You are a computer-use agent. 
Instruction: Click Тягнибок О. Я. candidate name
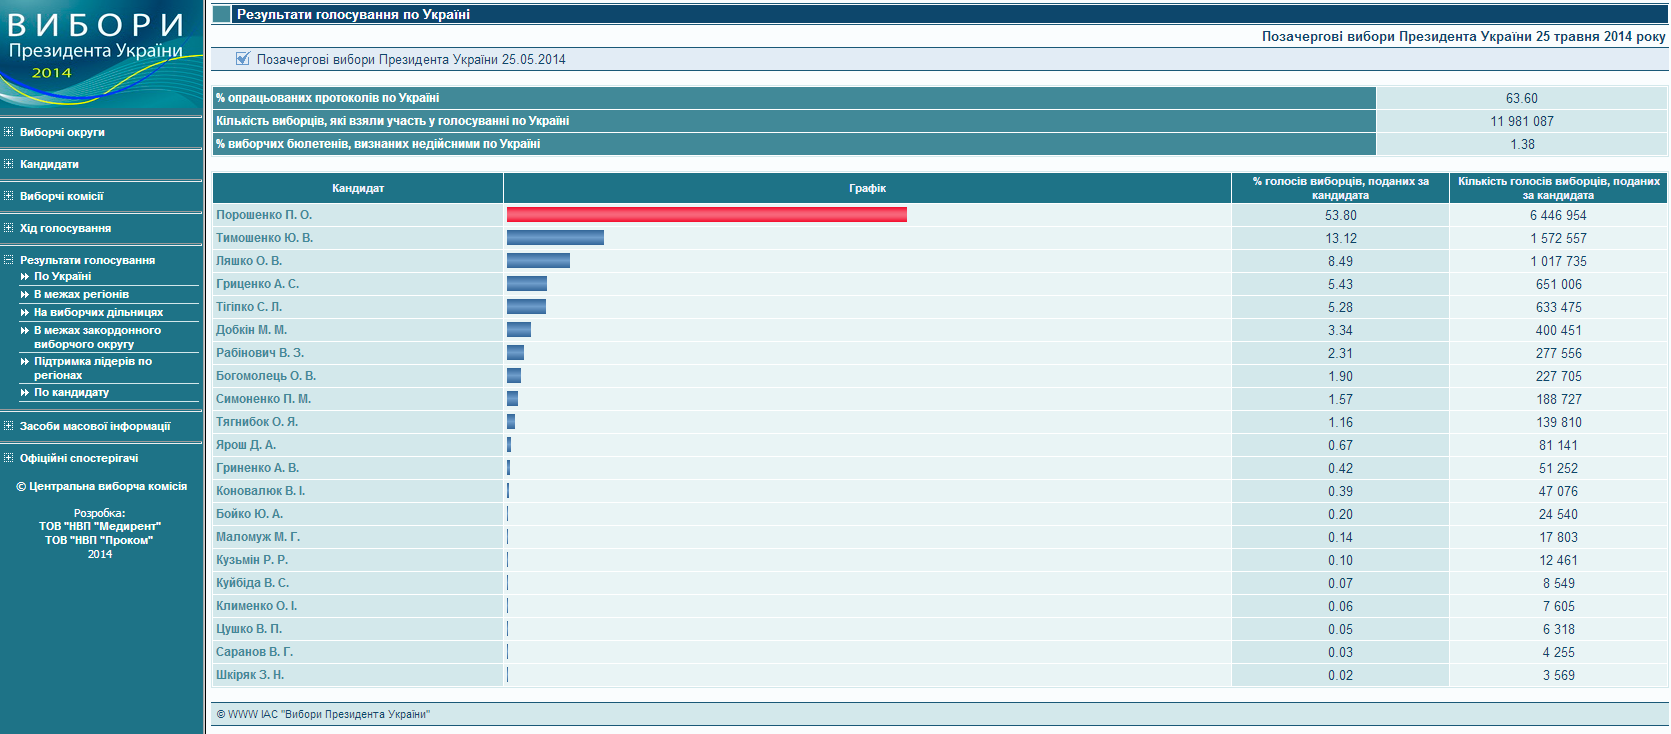257,422
